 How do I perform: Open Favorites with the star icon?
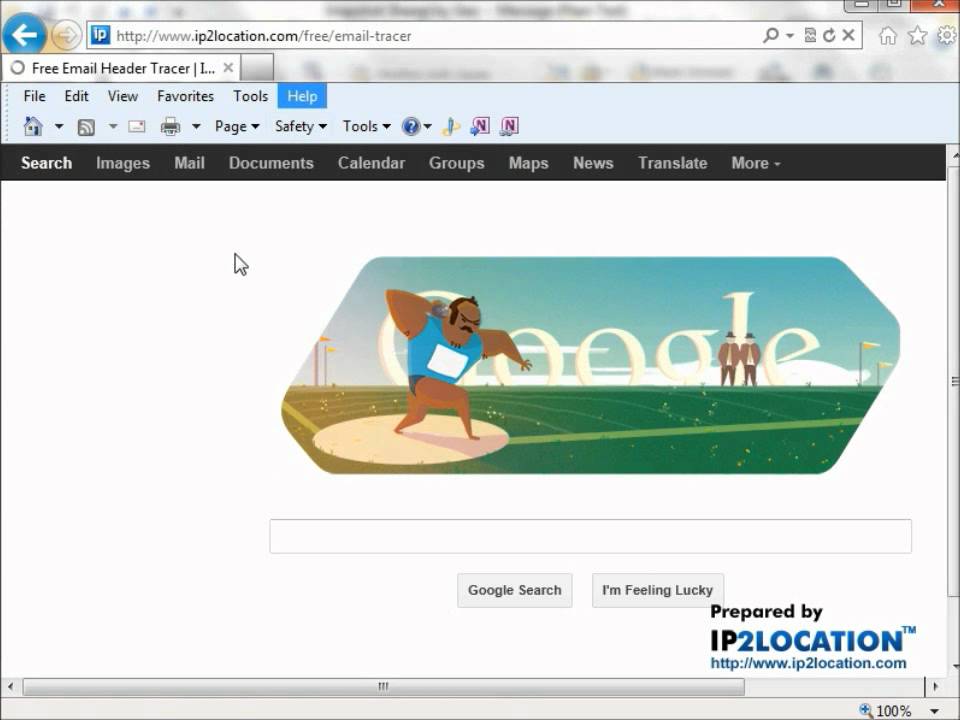[917, 36]
